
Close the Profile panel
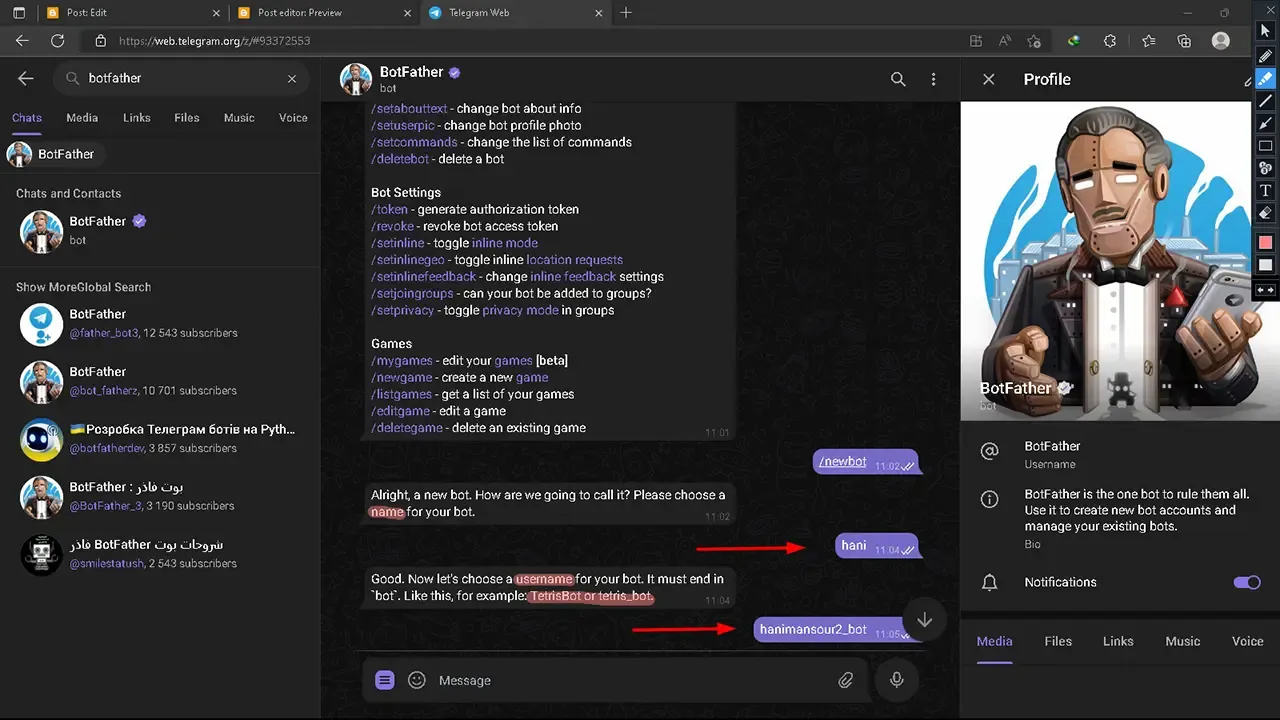[x=989, y=79]
